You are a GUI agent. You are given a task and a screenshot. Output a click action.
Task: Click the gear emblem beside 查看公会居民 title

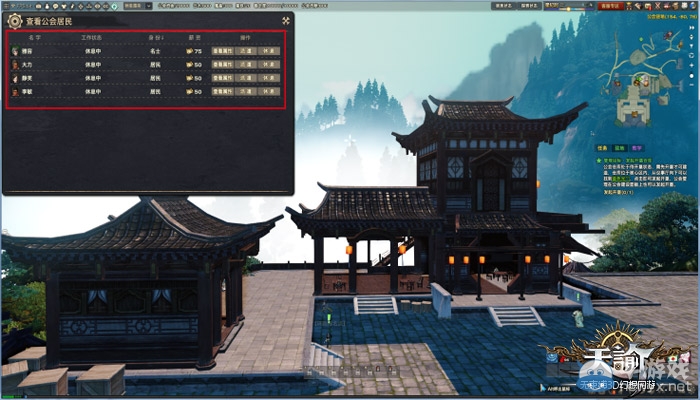click(15, 21)
